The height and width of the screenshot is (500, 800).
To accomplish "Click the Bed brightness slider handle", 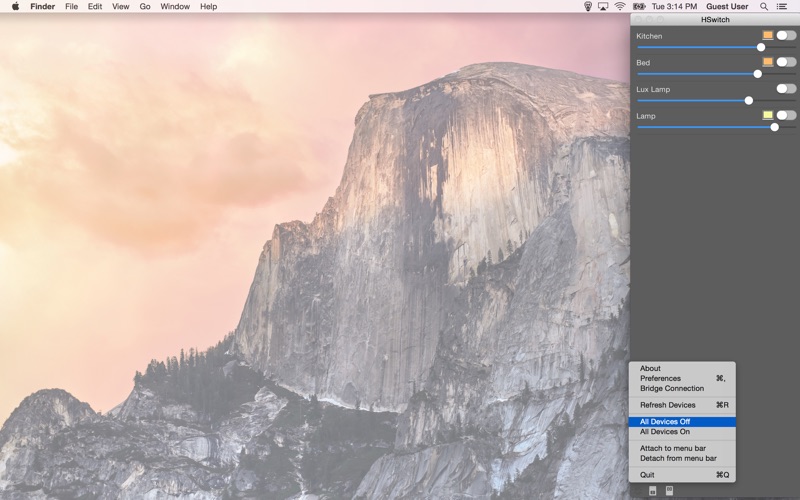I will [758, 73].
